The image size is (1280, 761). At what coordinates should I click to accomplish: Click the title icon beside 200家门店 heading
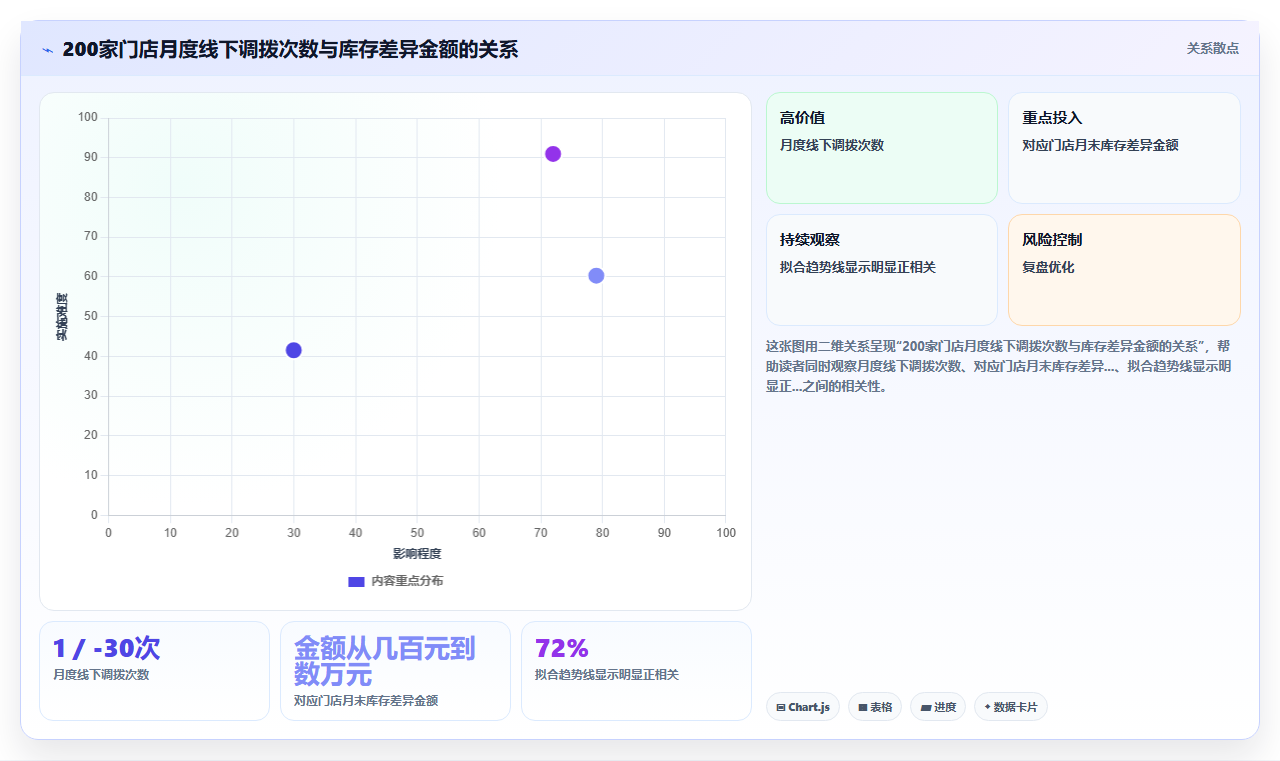point(47,50)
